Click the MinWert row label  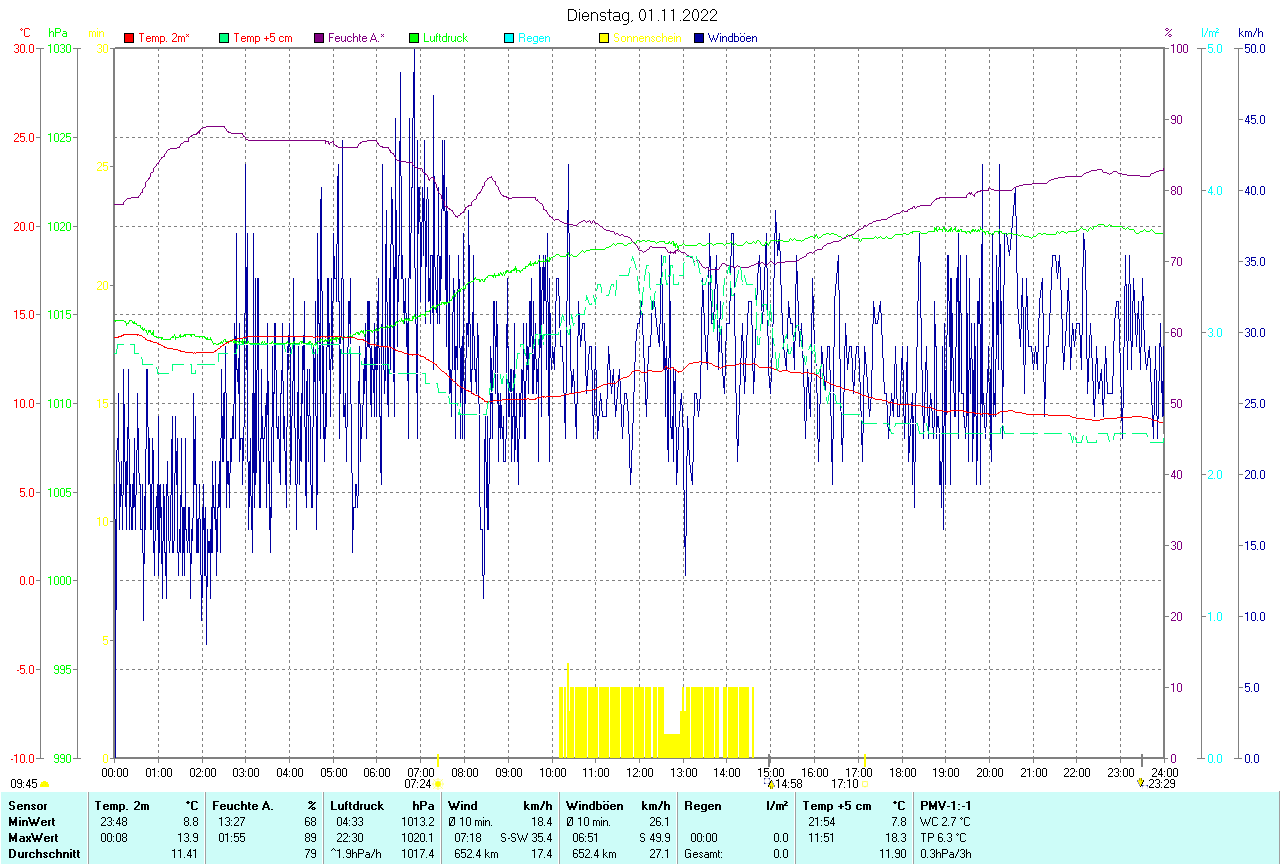coord(32,821)
